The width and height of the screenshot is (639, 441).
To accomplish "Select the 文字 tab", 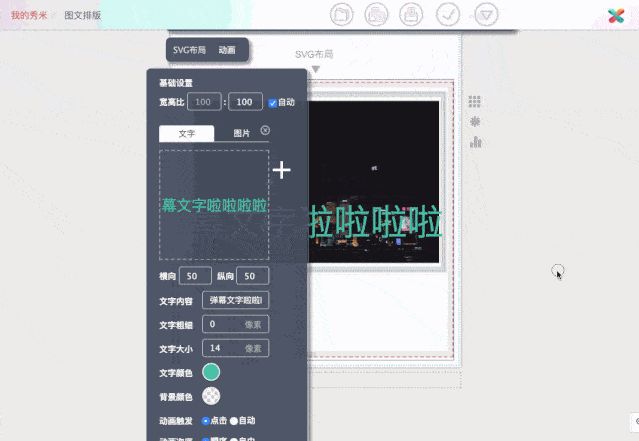I will pyautogui.click(x=187, y=134).
